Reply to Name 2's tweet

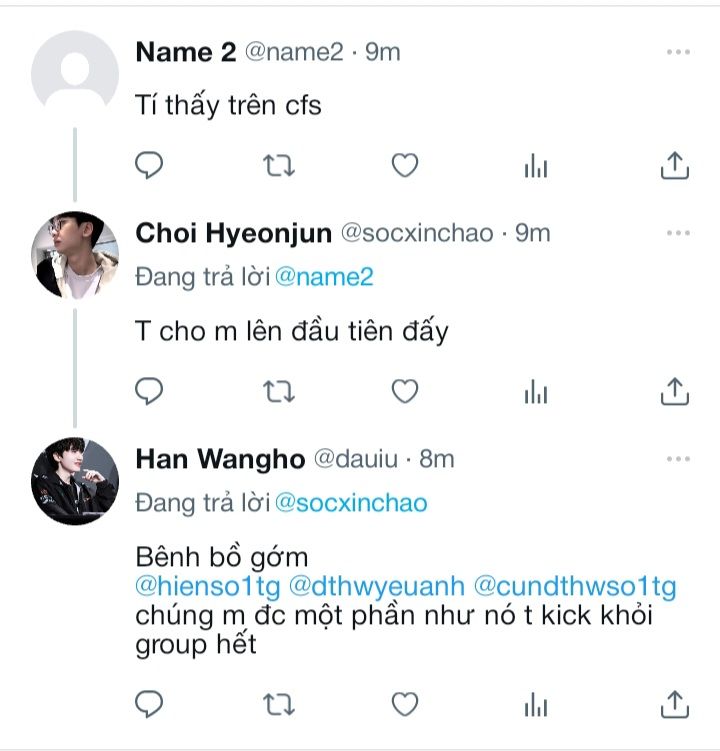click(149, 165)
